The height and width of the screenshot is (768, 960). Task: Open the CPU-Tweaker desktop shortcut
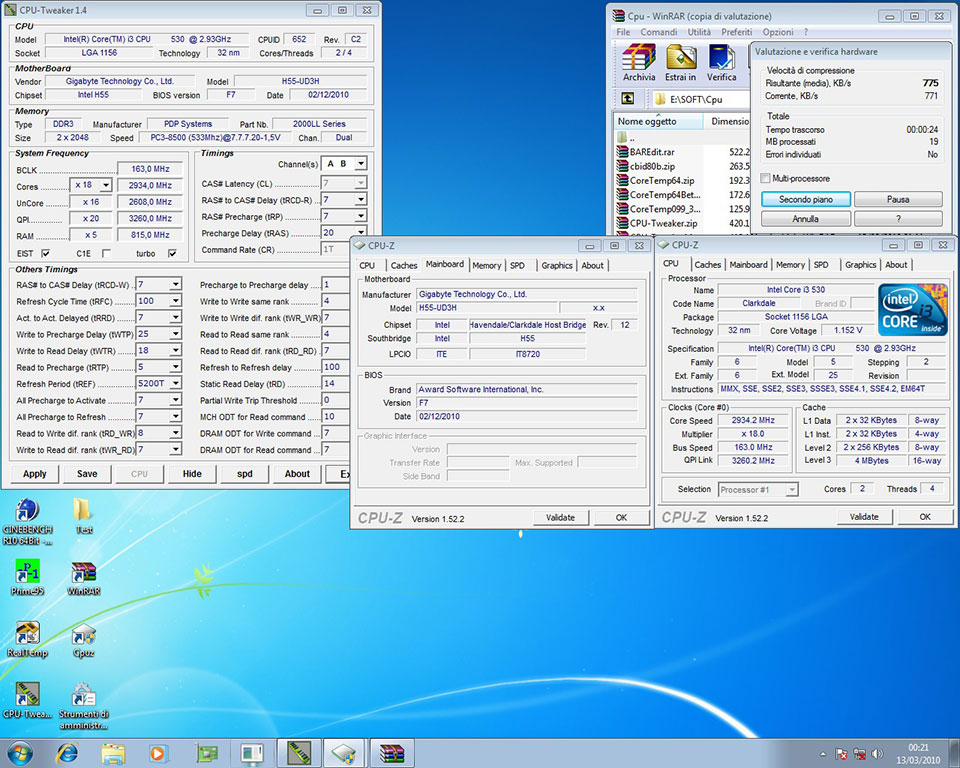[27, 701]
